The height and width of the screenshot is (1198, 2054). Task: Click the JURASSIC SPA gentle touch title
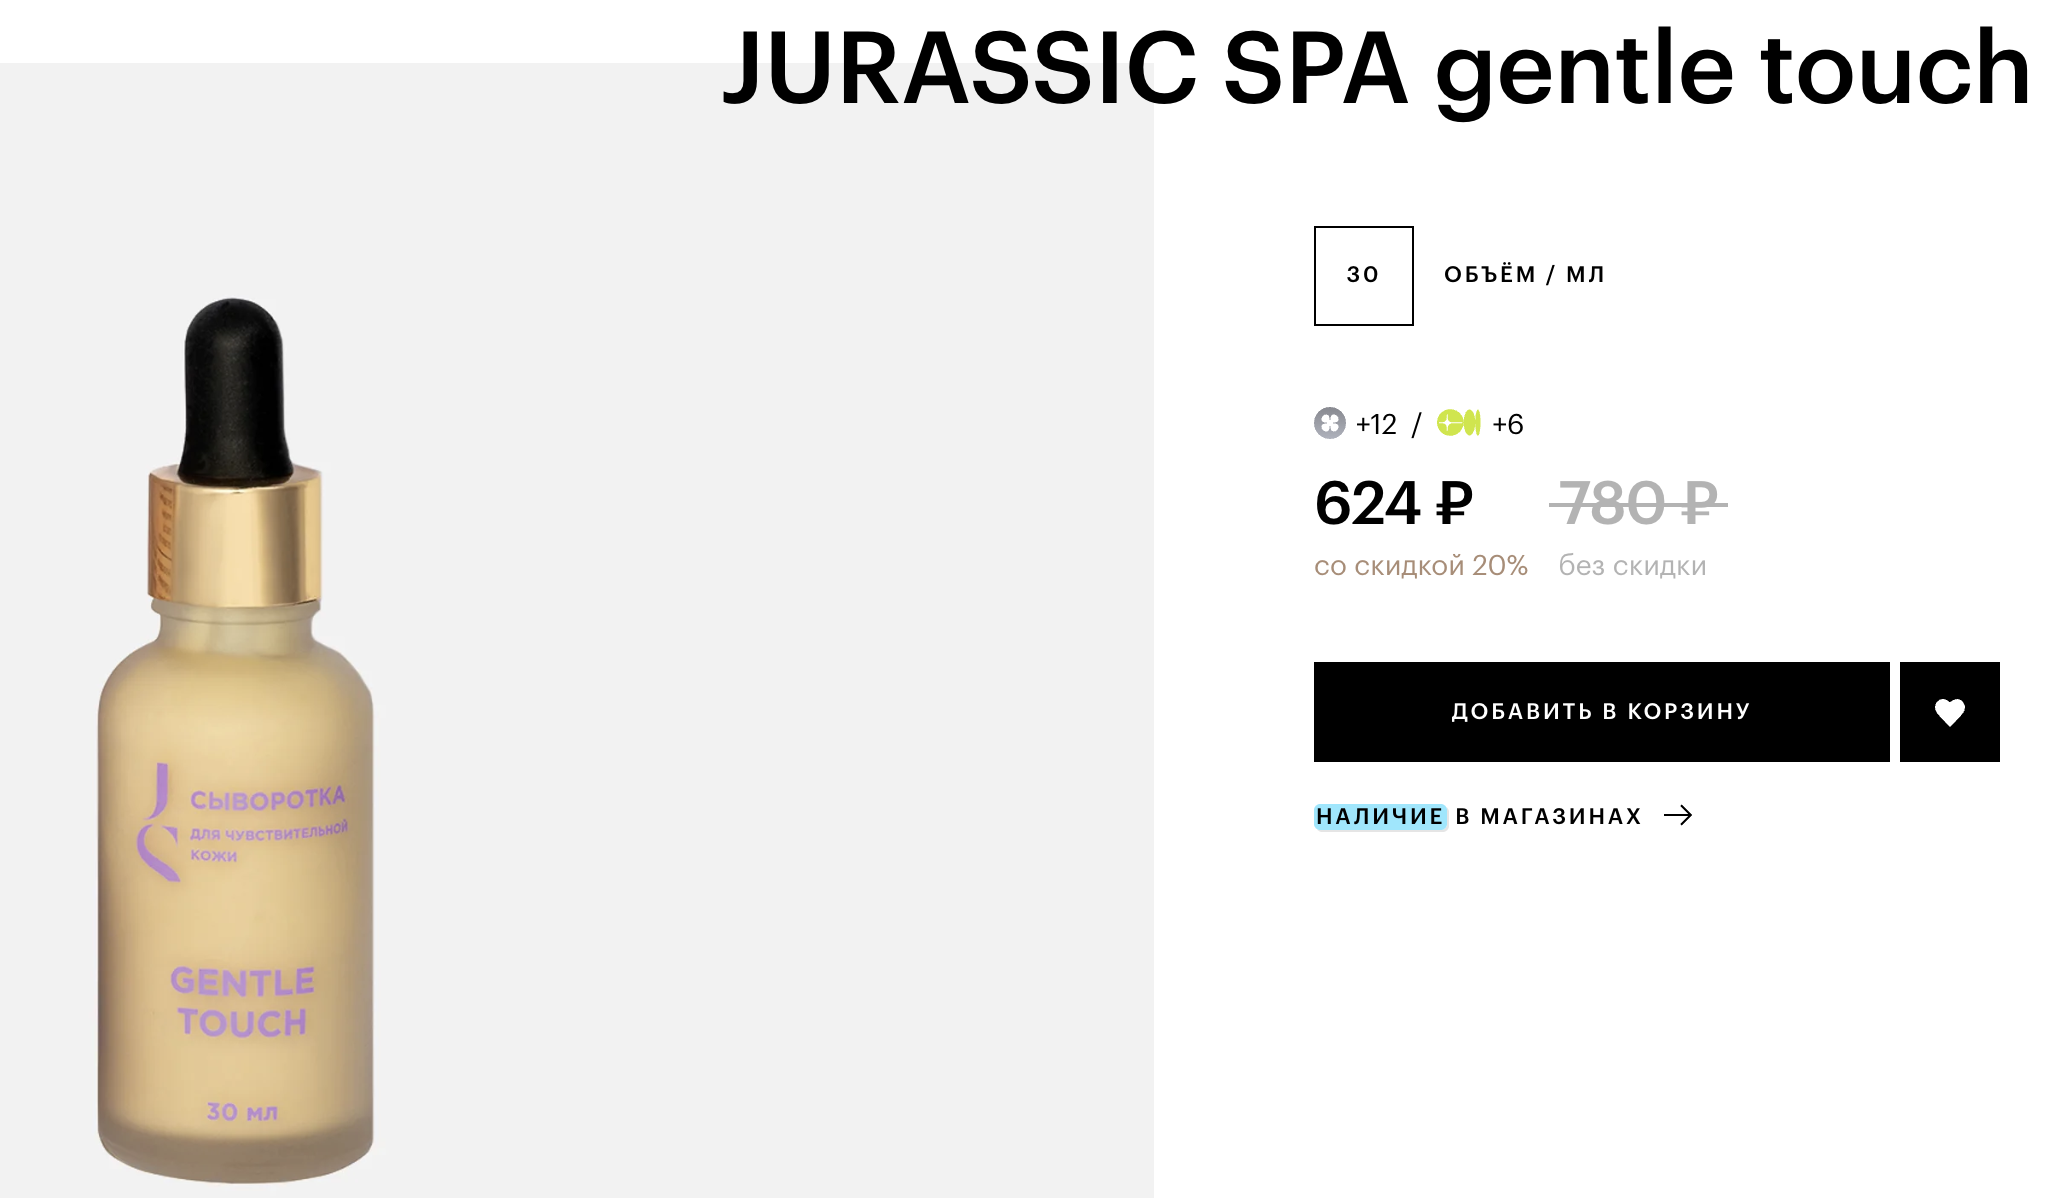tap(1375, 68)
